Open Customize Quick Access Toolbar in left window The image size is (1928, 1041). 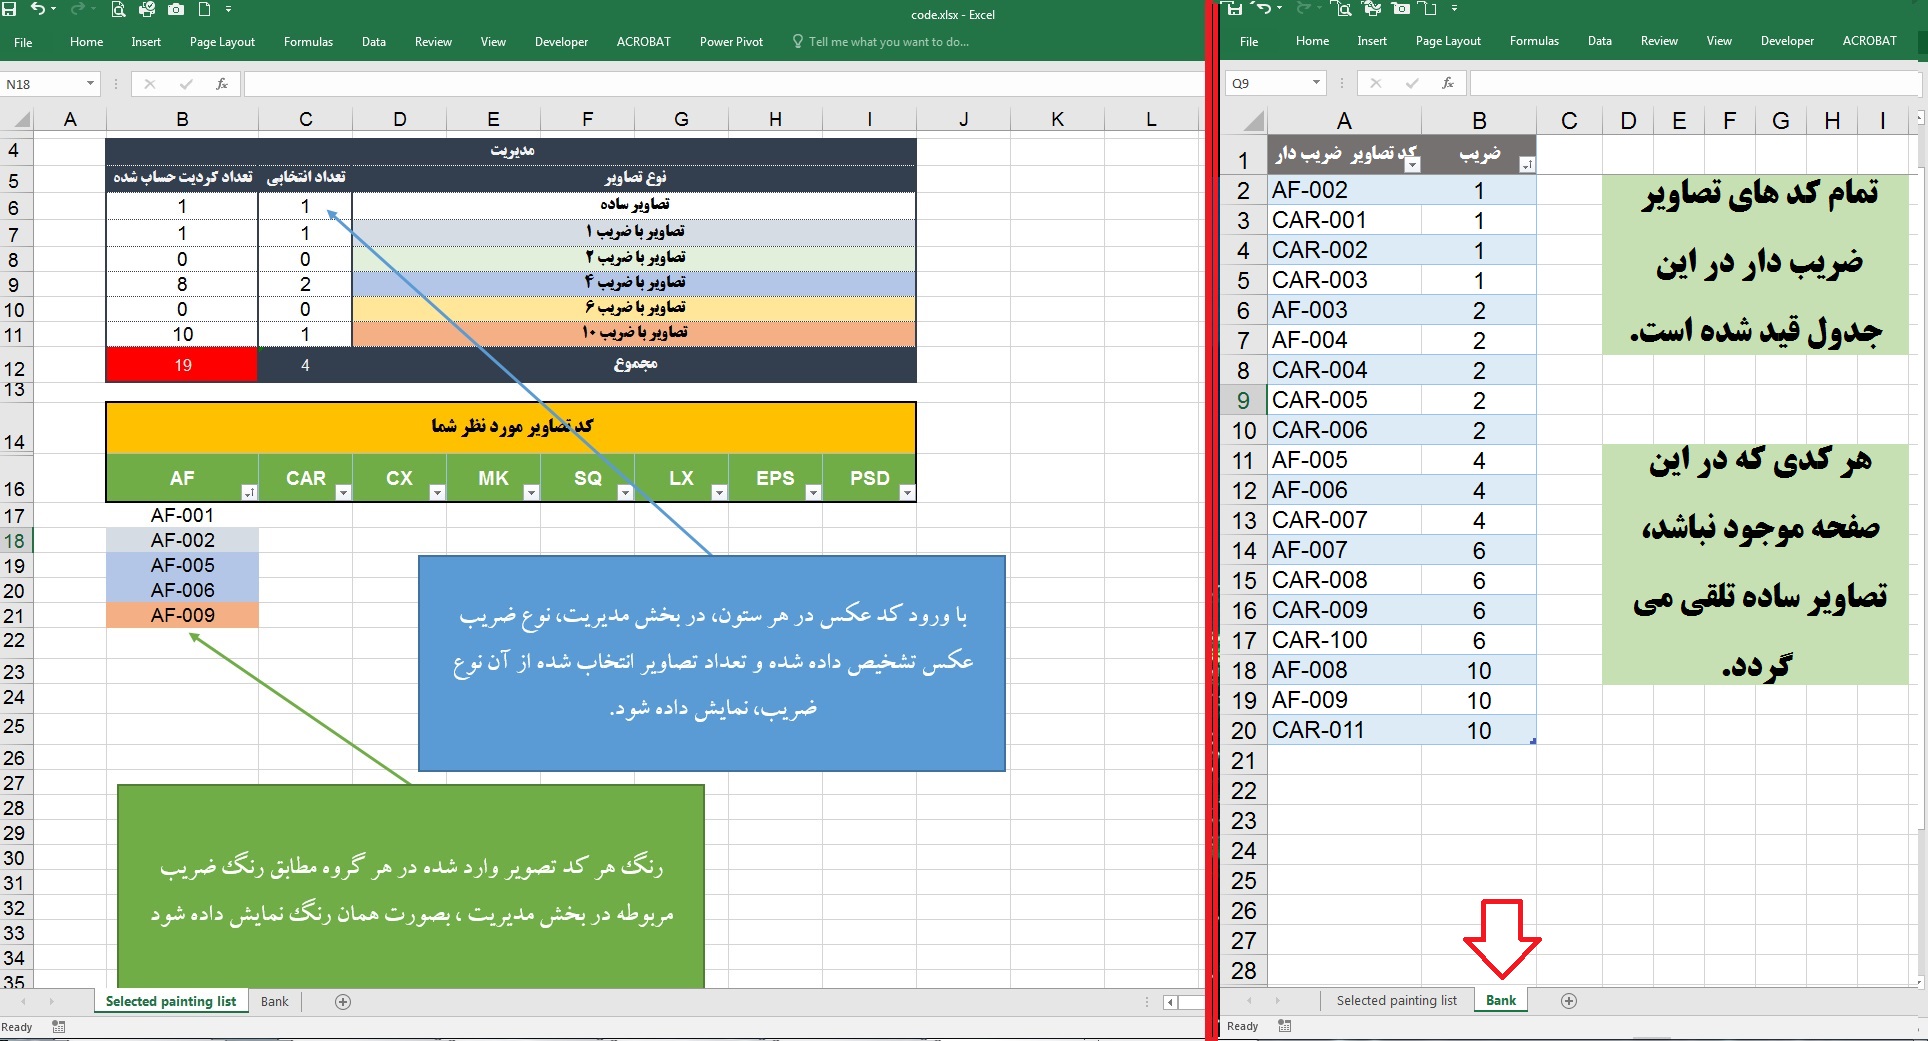click(229, 9)
